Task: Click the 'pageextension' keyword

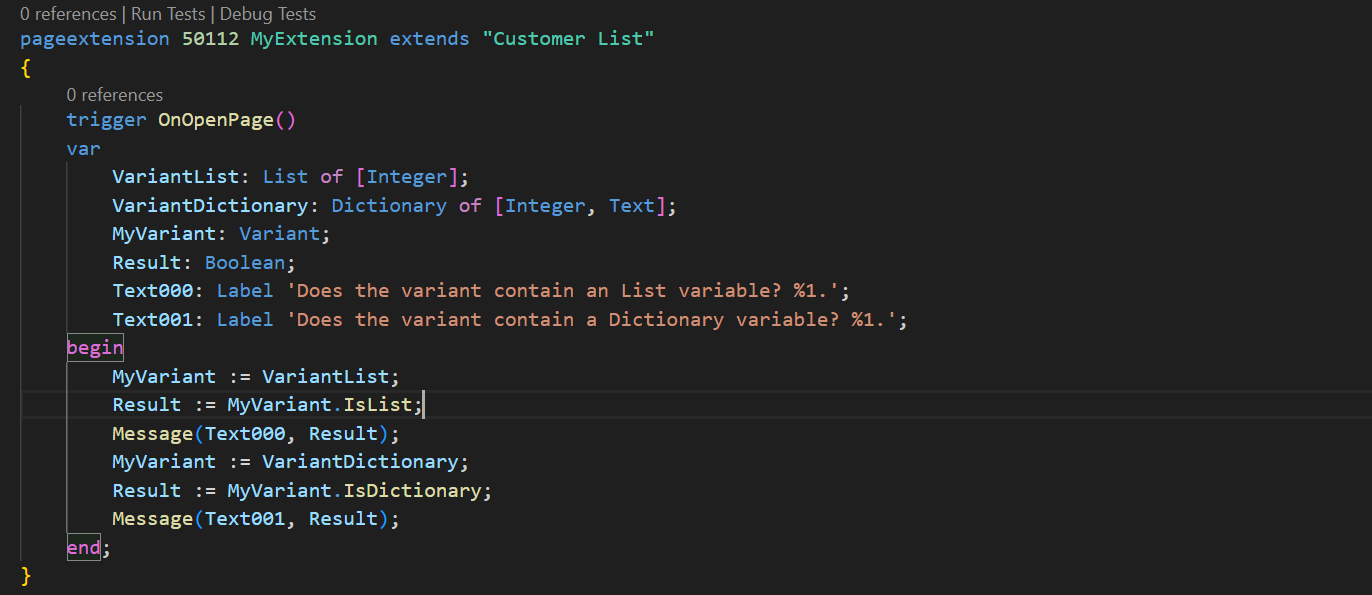Action: [95, 39]
